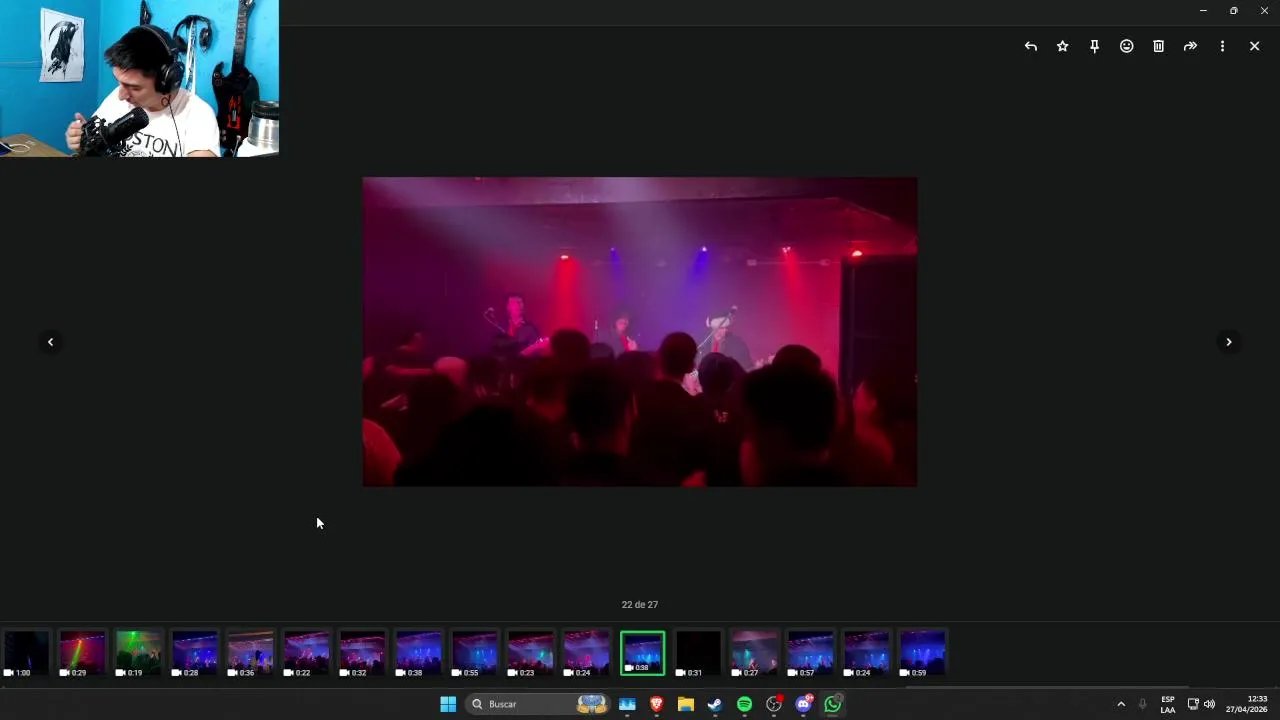Click the WhatsApp taskbar icon
1280x720 pixels.
point(833,704)
